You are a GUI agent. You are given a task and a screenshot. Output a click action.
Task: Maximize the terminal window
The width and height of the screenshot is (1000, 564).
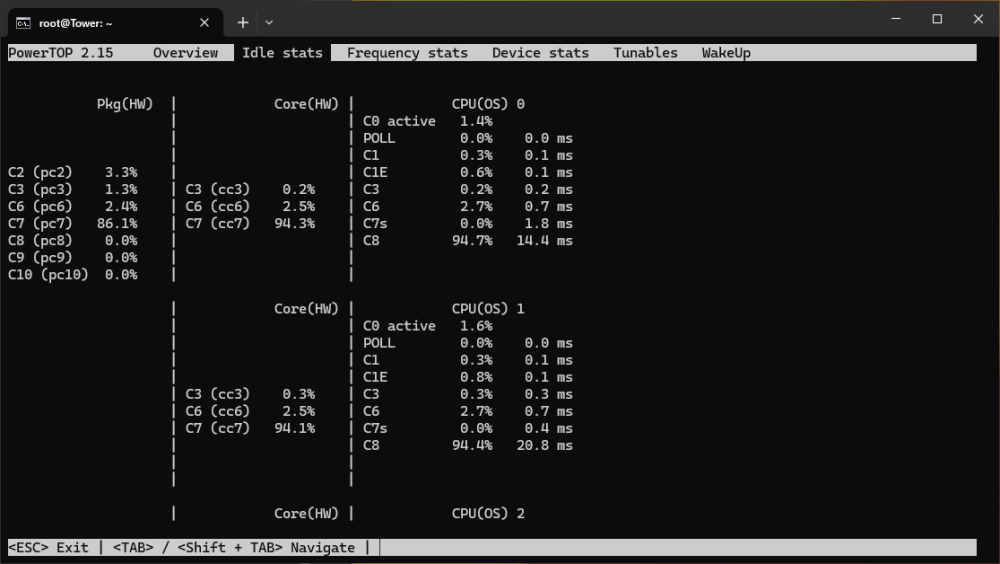click(x=937, y=19)
